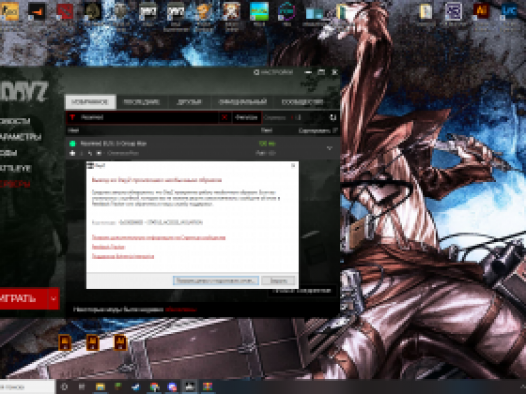Image resolution: width=526 pixels, height=394 pixels.
Task: Open the Lightroom Classic desktop shortcut
Action: coord(509,11)
